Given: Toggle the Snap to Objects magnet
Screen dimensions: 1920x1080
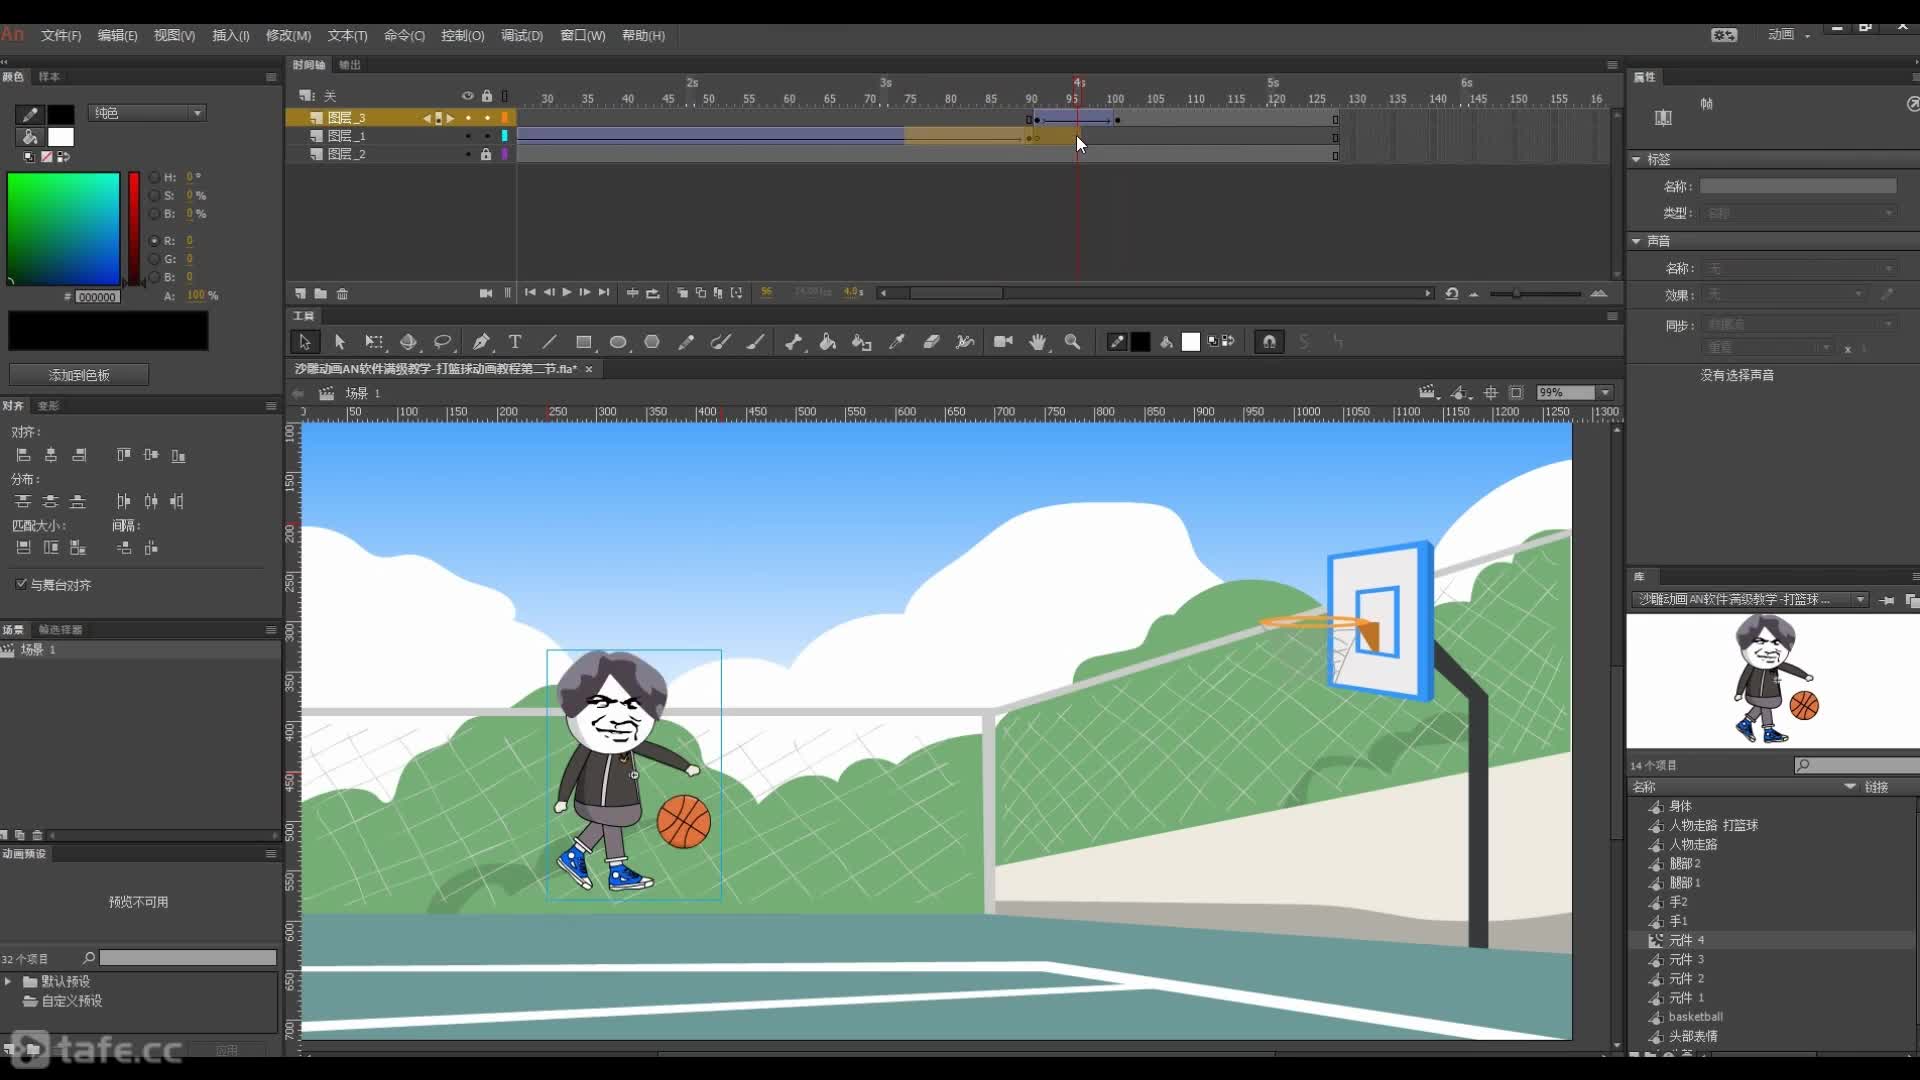Looking at the screenshot, I should click(1269, 342).
